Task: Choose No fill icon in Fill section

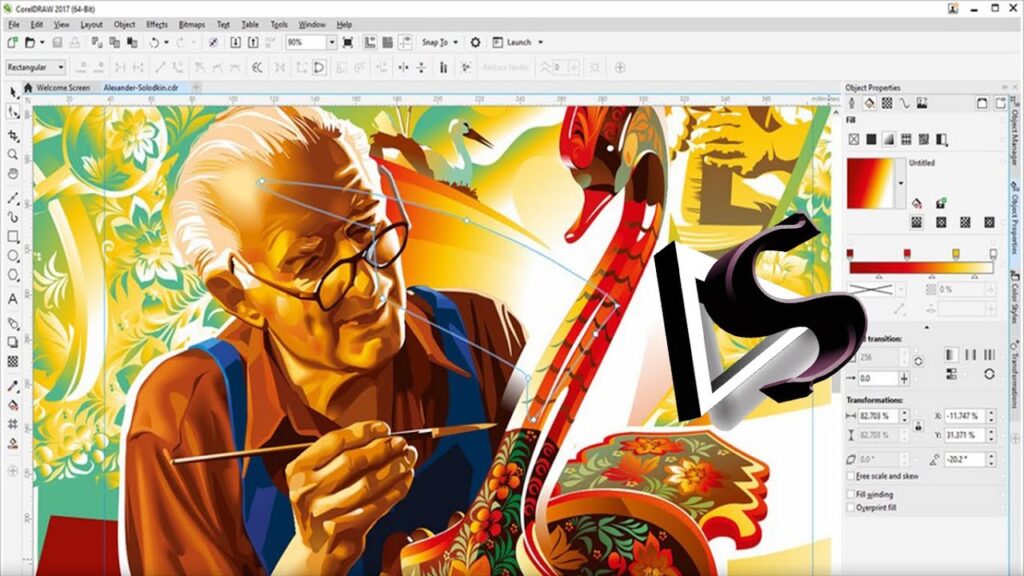Action: click(854, 139)
